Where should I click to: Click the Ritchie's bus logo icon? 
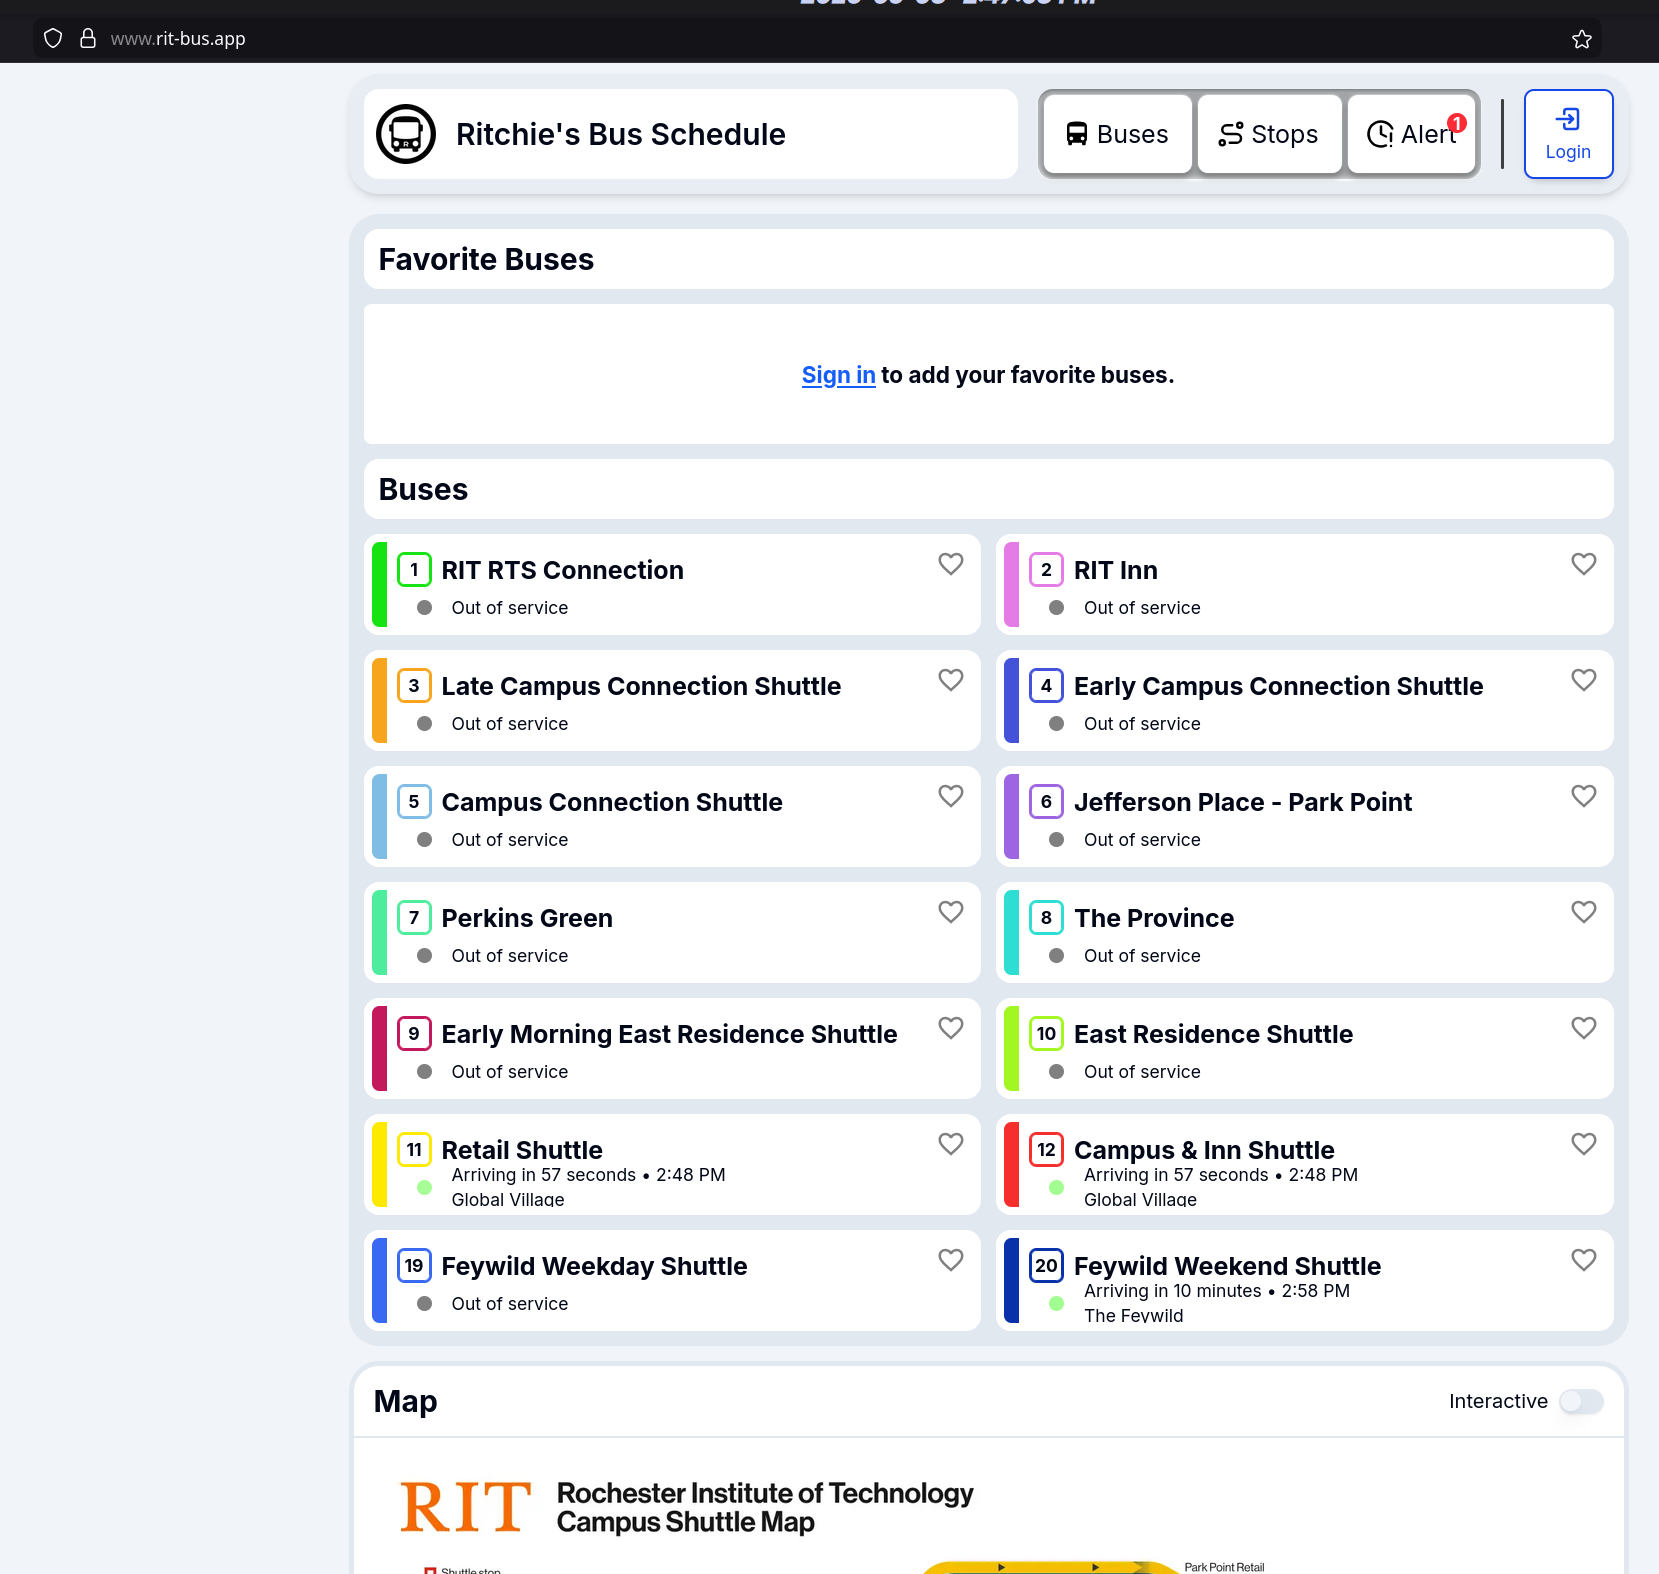[406, 134]
